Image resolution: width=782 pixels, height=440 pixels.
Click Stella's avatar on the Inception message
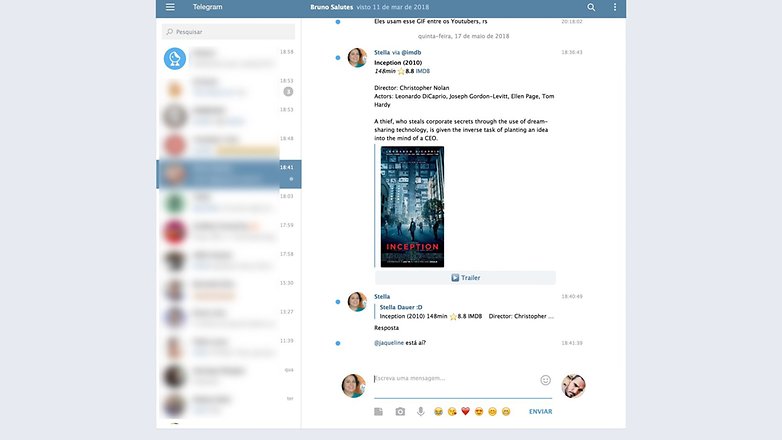[357, 57]
